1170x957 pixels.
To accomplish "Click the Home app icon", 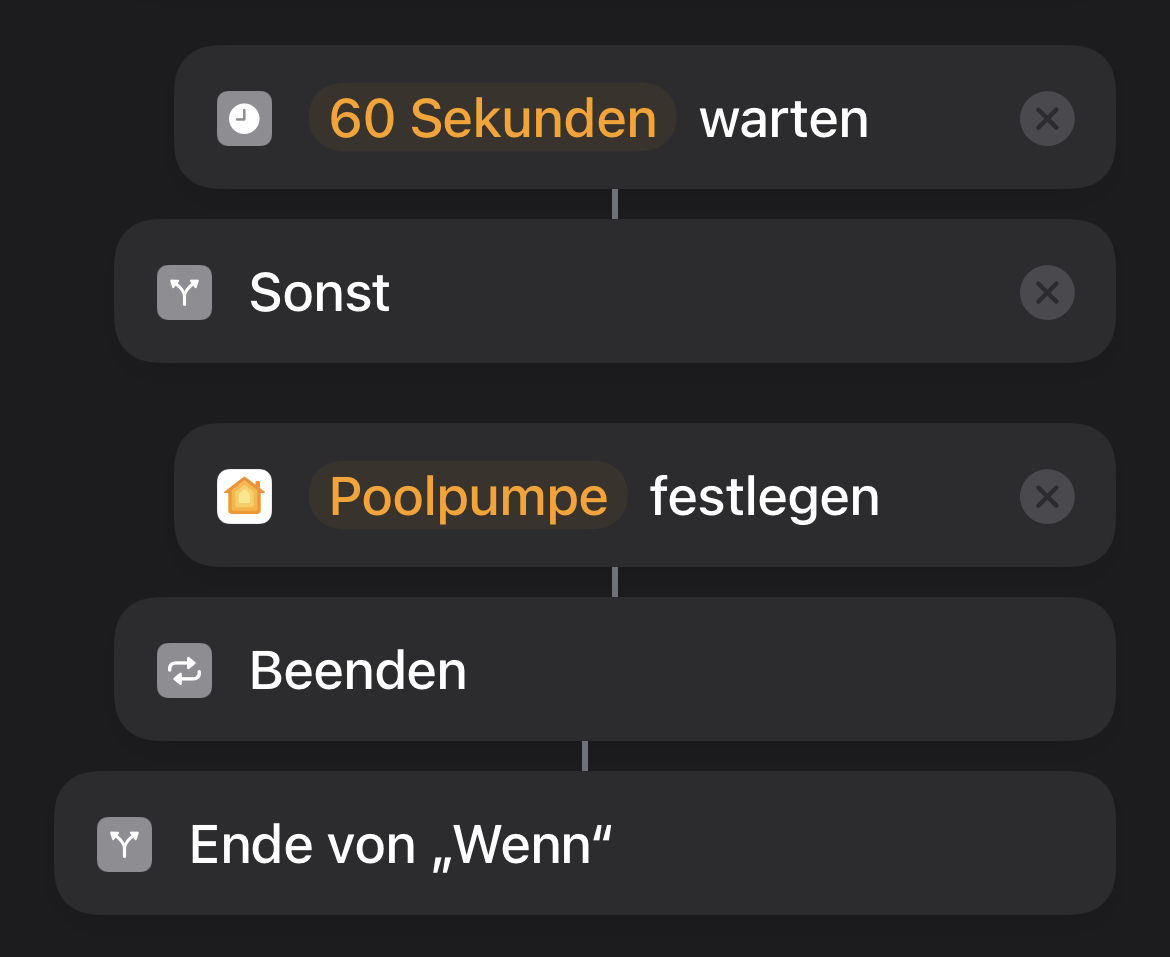I will pyautogui.click(x=244, y=496).
